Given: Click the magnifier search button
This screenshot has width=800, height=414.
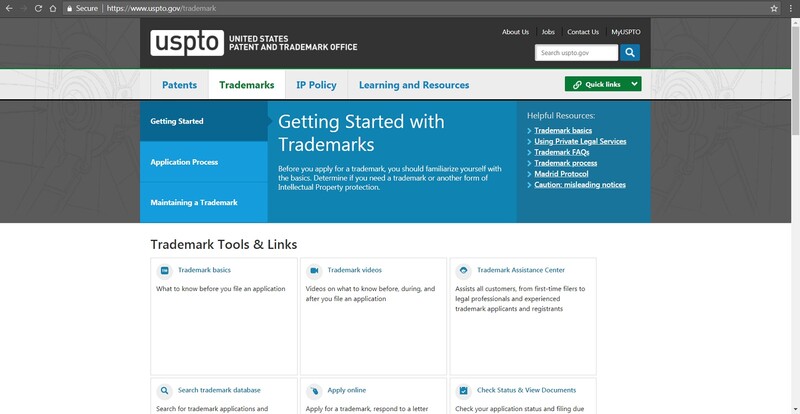Looking at the screenshot, I should (630, 53).
